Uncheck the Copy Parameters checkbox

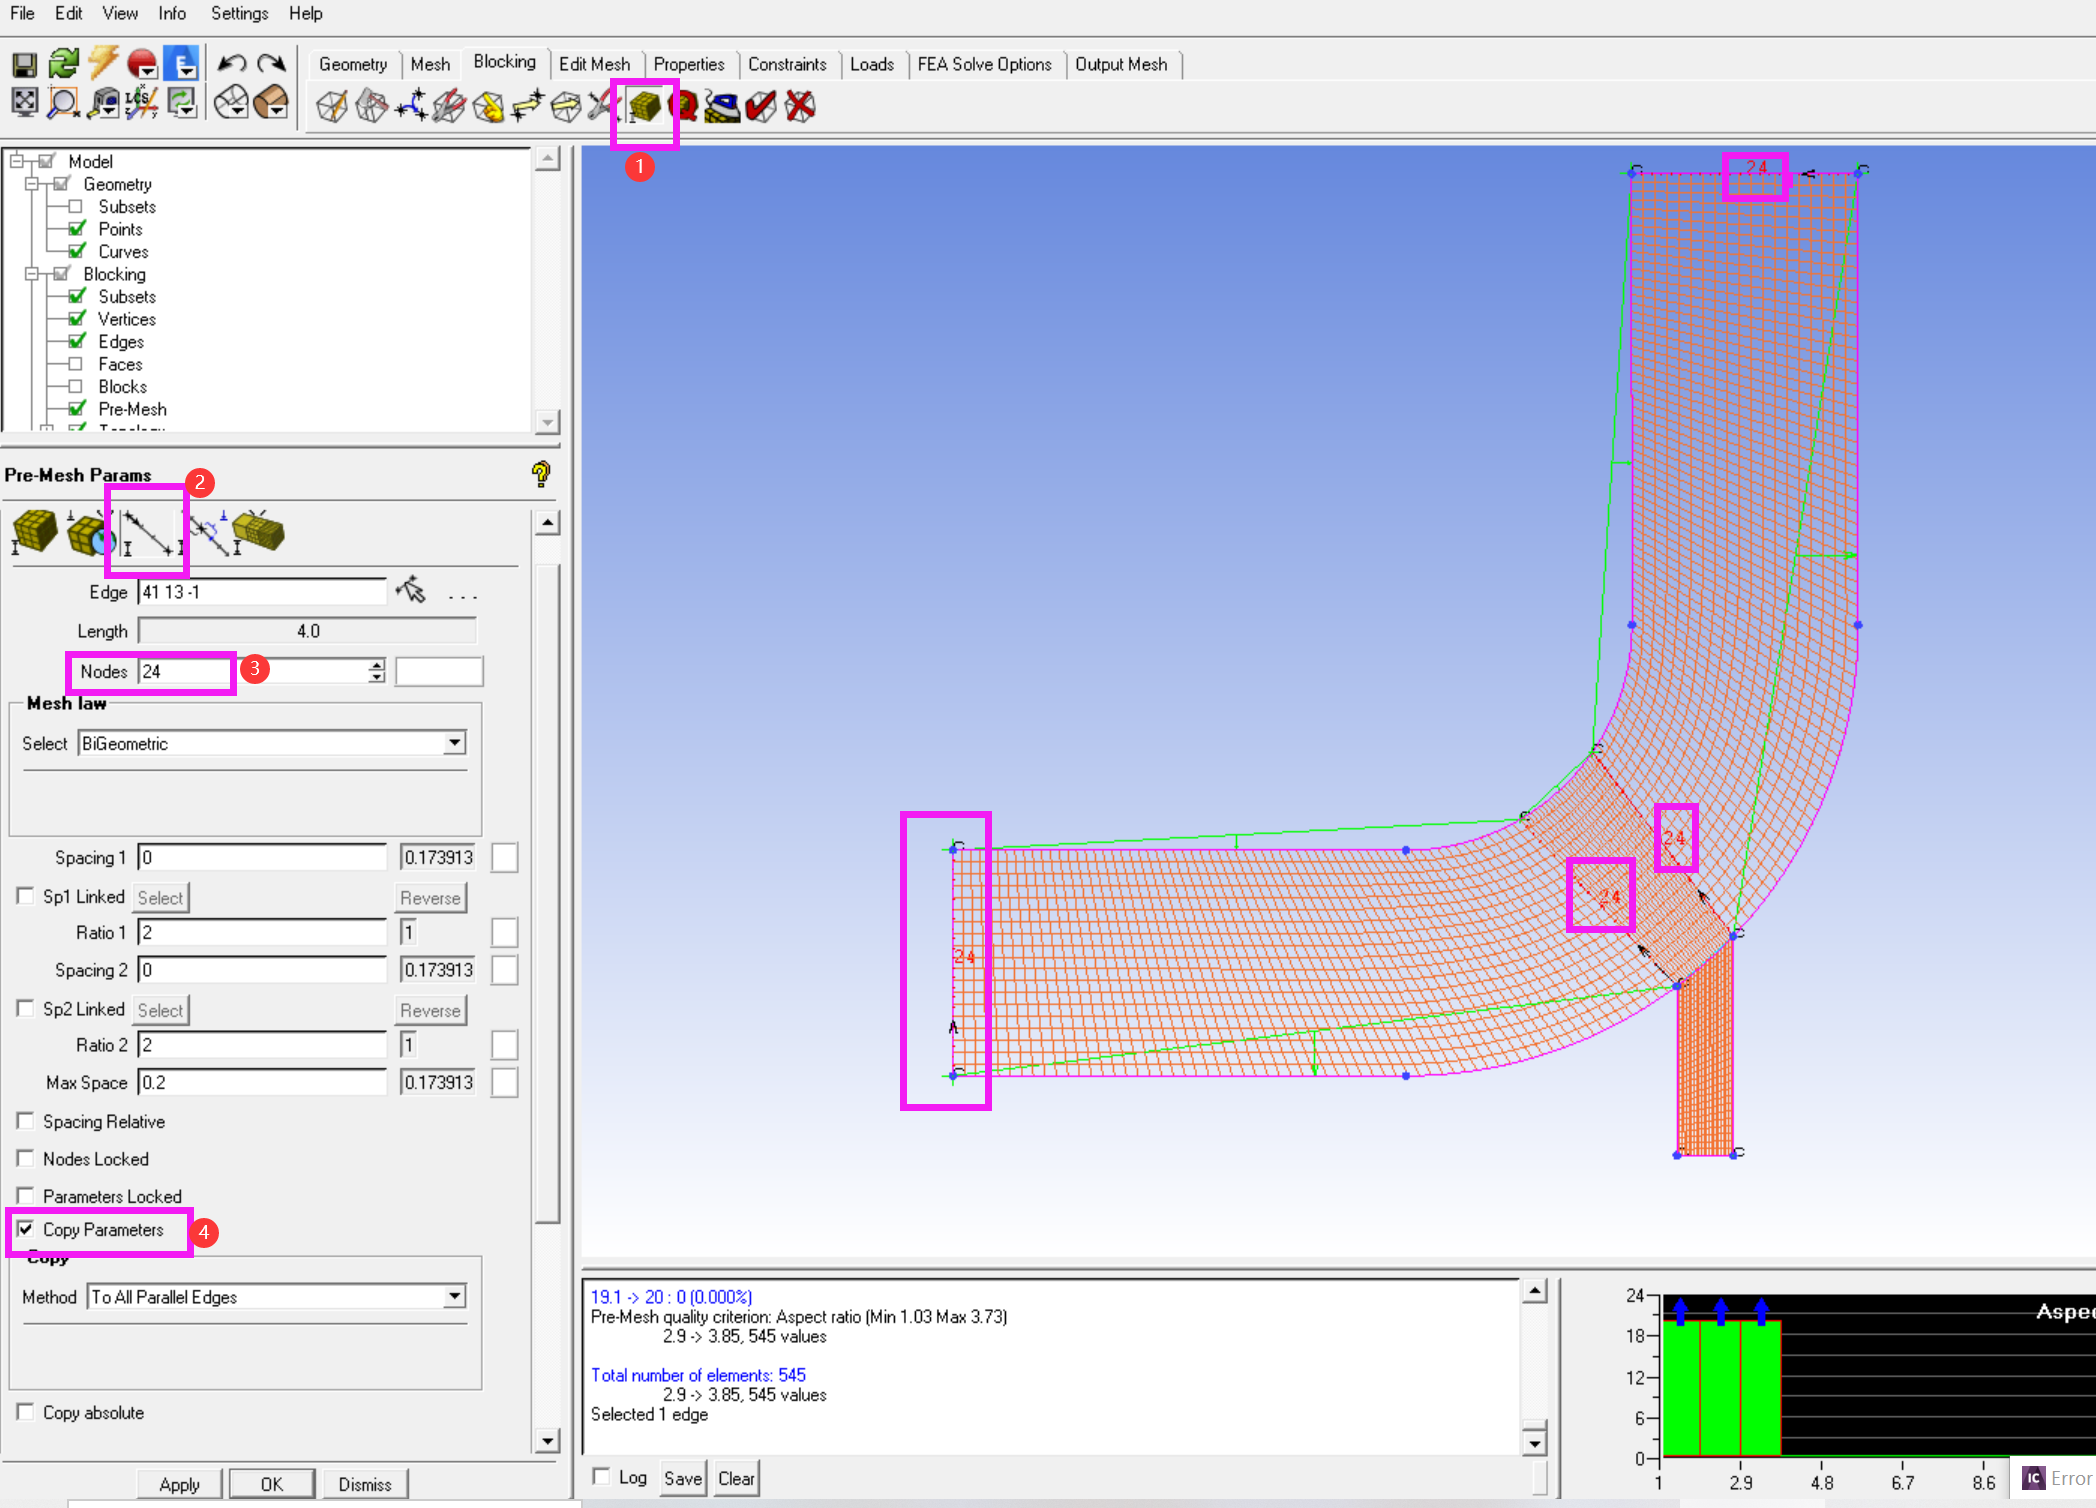pyautogui.click(x=26, y=1229)
